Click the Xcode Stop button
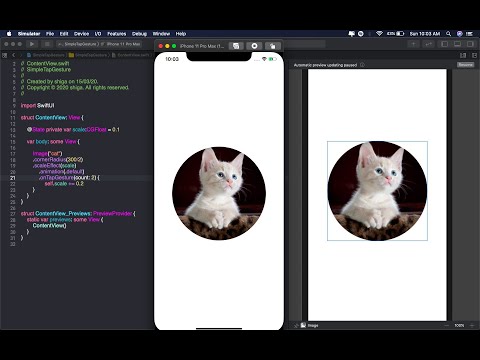This screenshot has width=480, height=360. tap(47, 44)
